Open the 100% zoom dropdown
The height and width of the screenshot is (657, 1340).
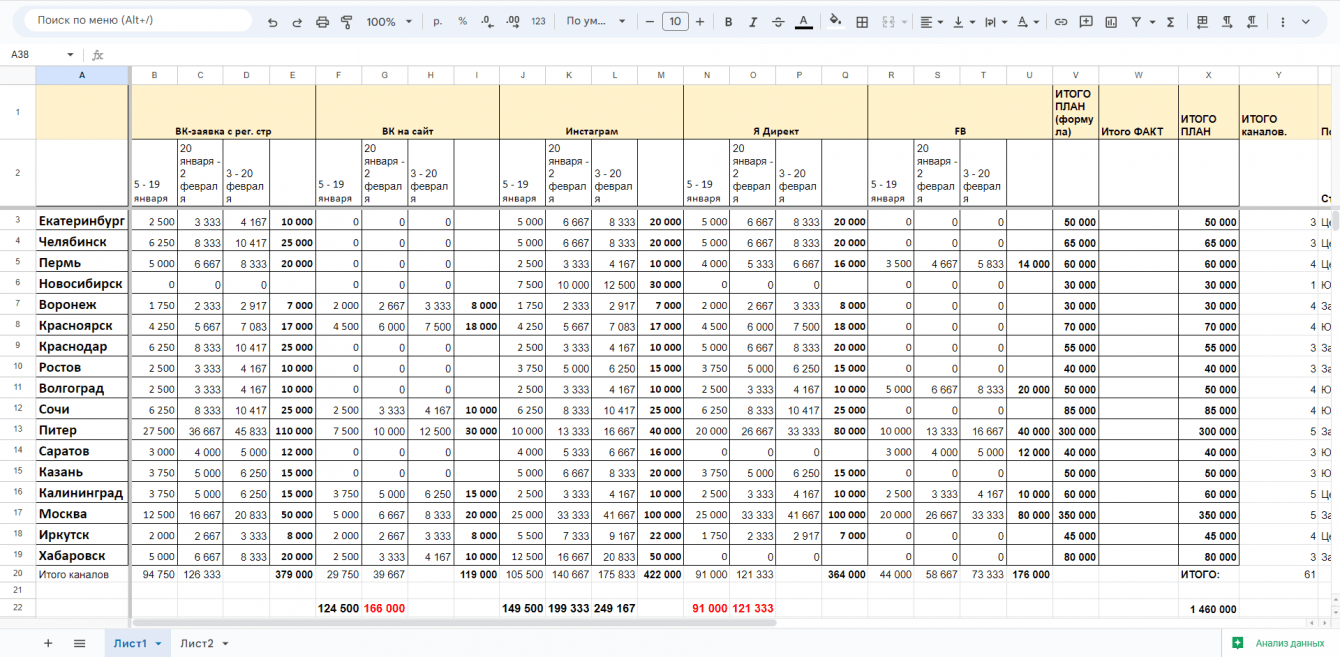[x=388, y=22]
